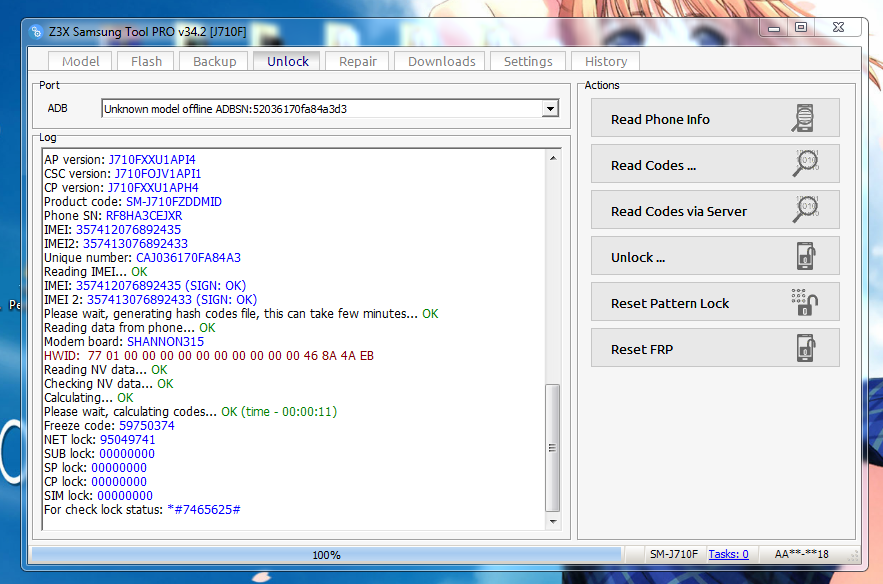Go to the Repair tab
The image size is (883, 584).
[358, 61]
